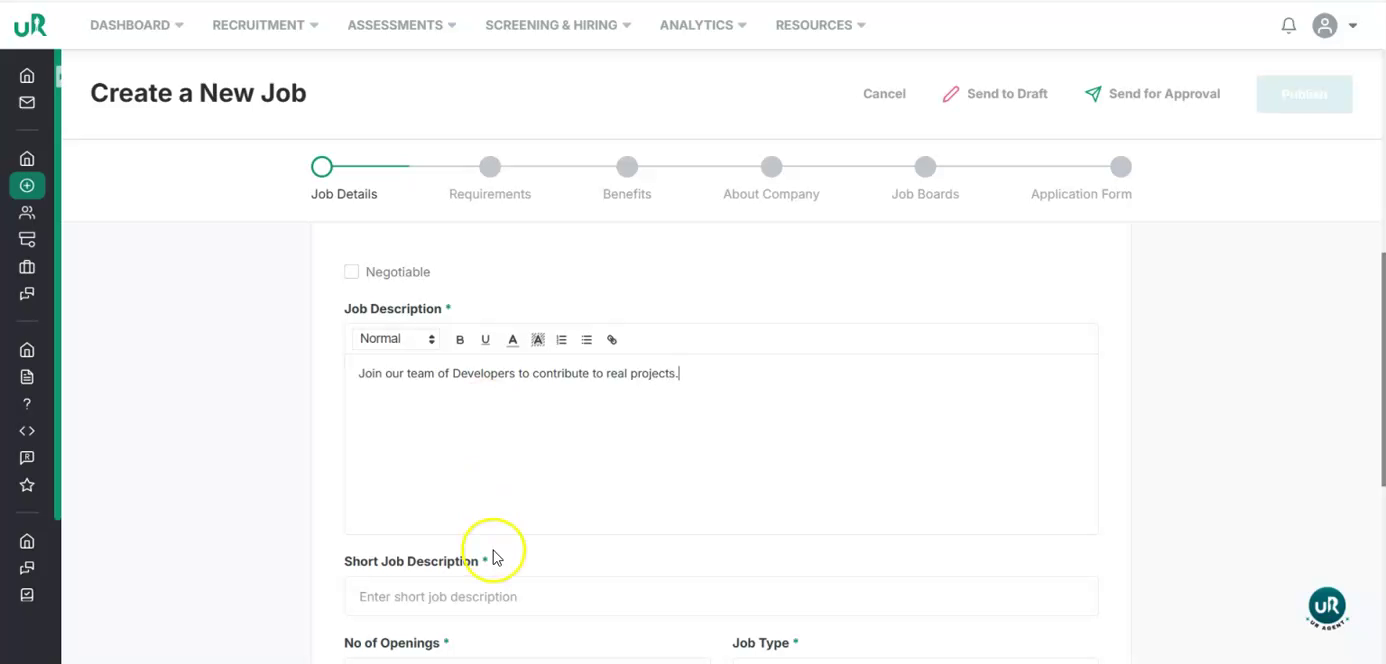The height and width of the screenshot is (664, 1386).
Task: Check the Negotiable checkbox
Action: [x=351, y=272]
